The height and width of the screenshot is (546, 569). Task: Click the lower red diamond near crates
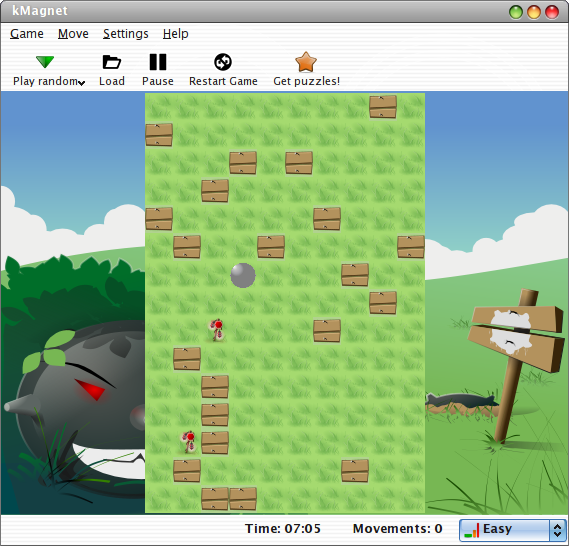click(x=189, y=442)
